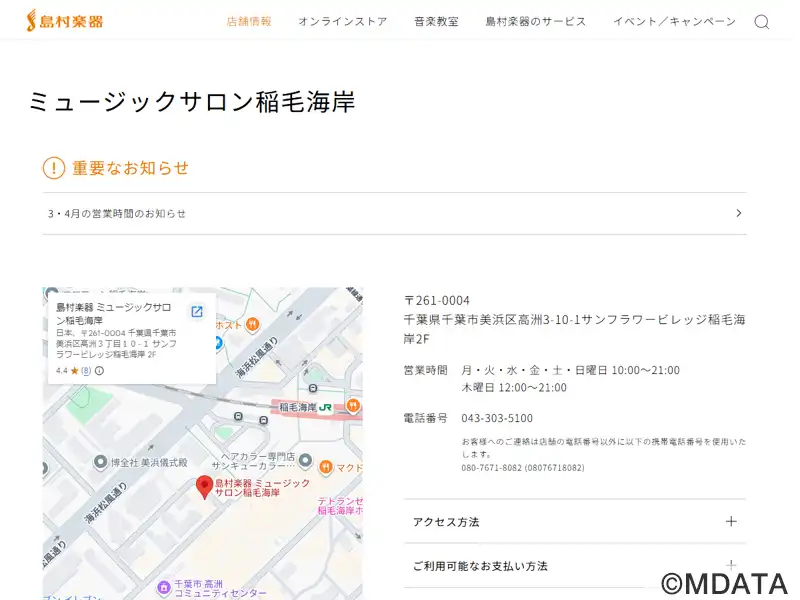
Task: Select the 博全社 美浜儀式殿 map marker
Action: point(100,462)
